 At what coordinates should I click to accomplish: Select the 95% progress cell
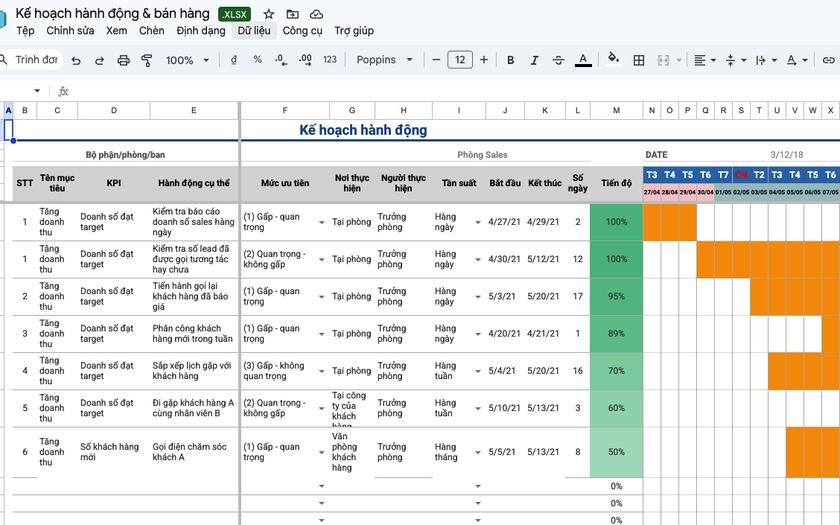pos(617,296)
